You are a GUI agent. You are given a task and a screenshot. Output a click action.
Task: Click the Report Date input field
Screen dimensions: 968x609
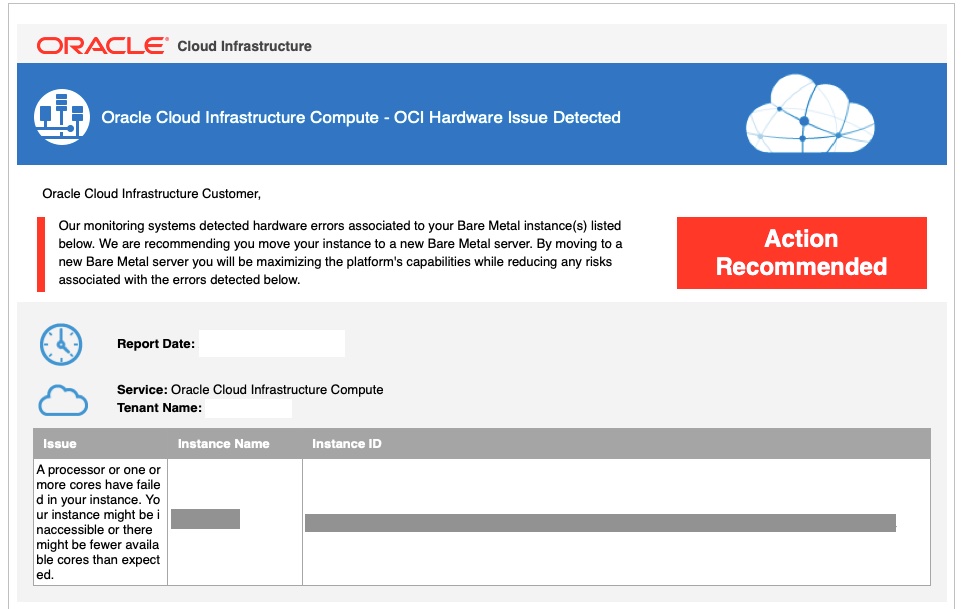pyautogui.click(x=272, y=342)
